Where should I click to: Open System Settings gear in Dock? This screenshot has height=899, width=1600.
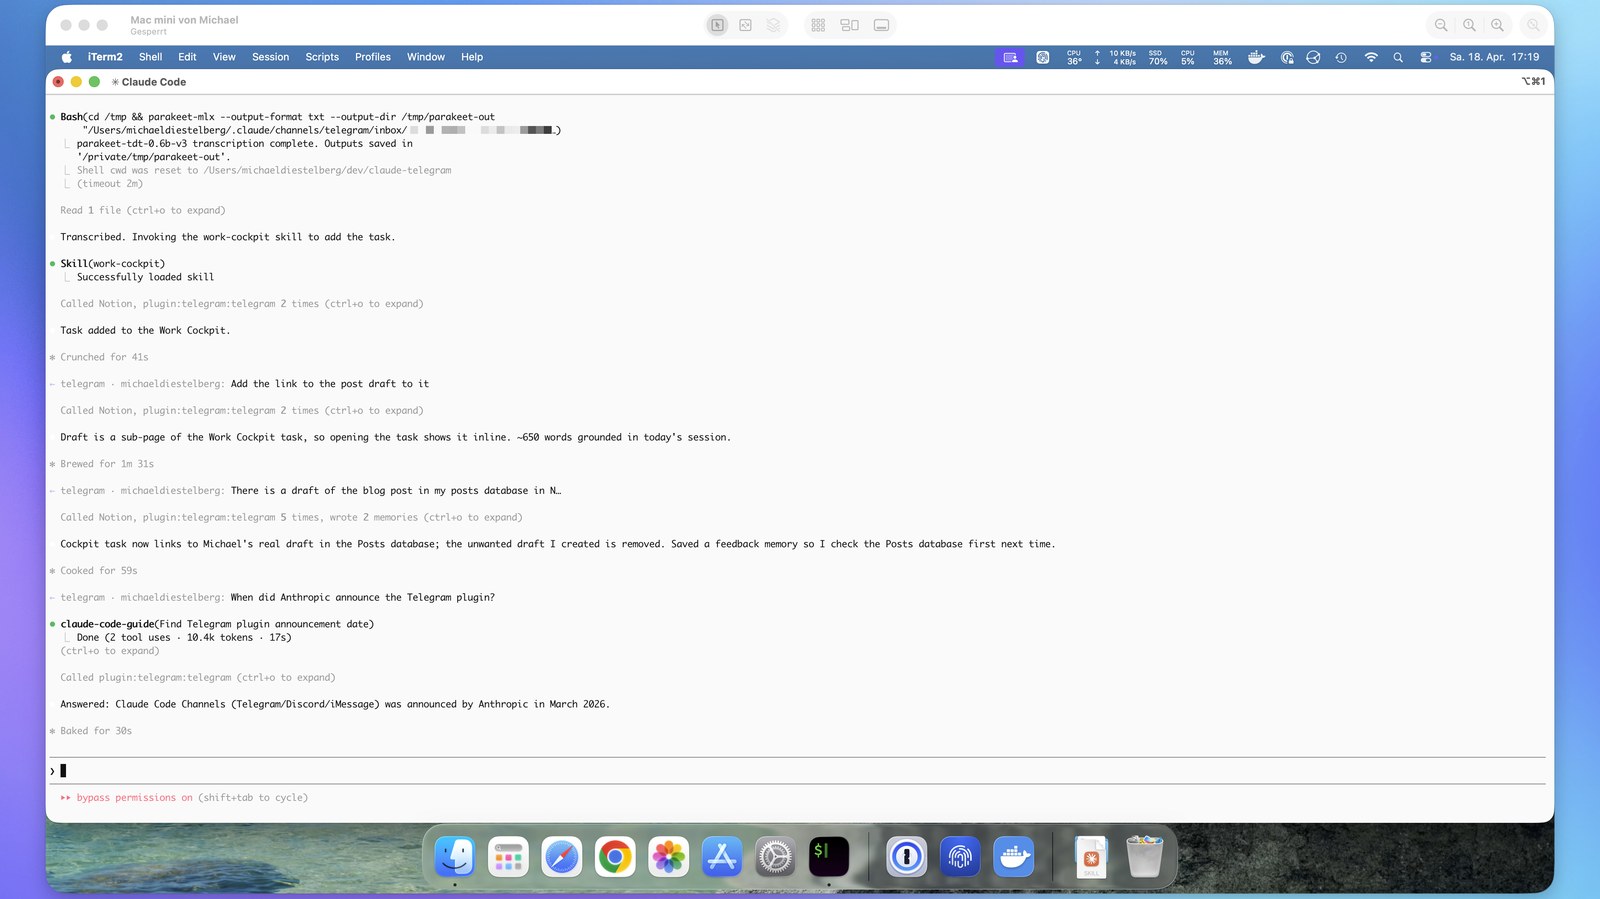[x=775, y=857]
